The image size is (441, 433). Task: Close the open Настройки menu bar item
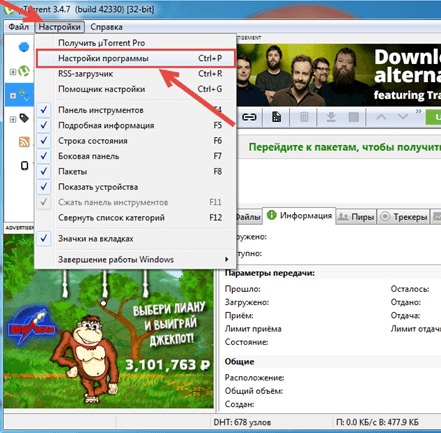coord(59,27)
